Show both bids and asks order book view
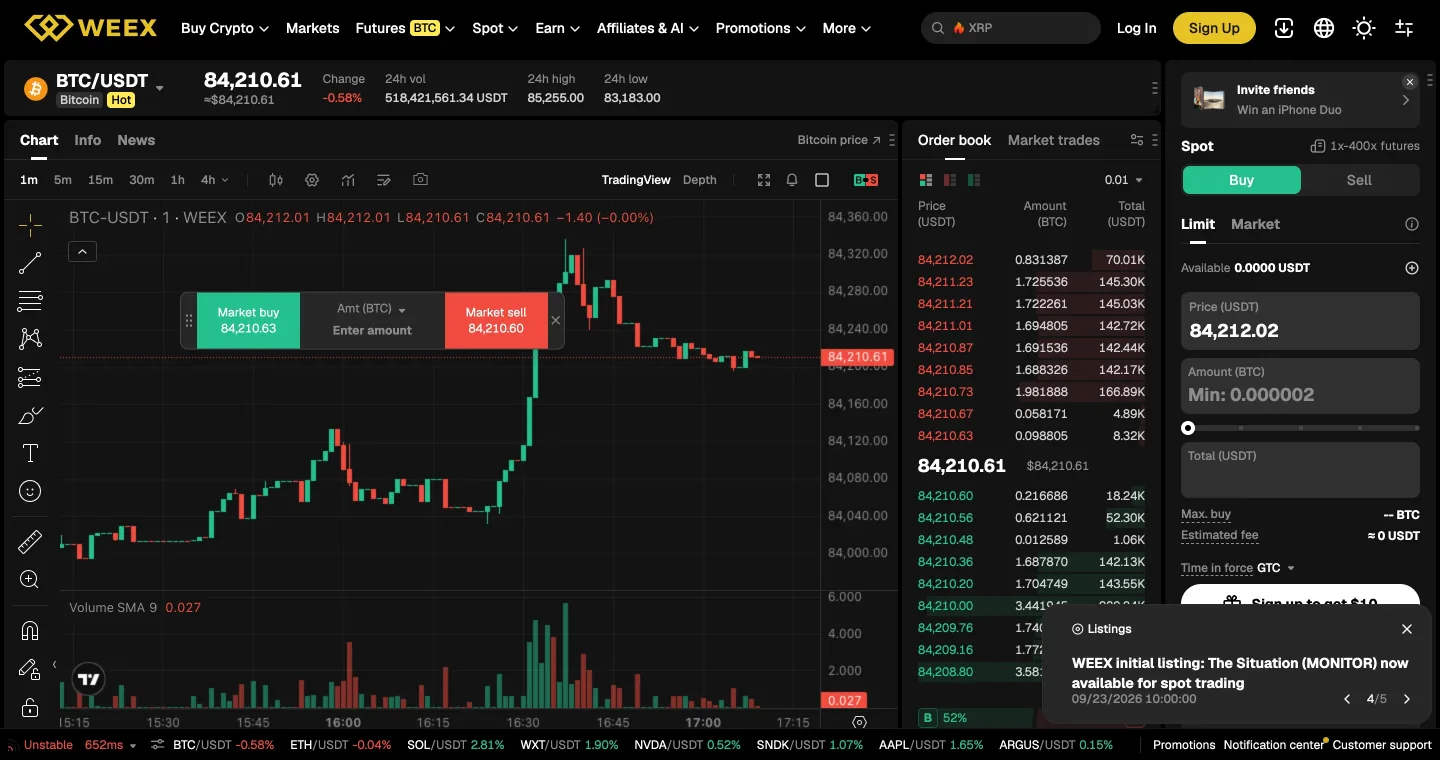1440x760 pixels. point(926,180)
